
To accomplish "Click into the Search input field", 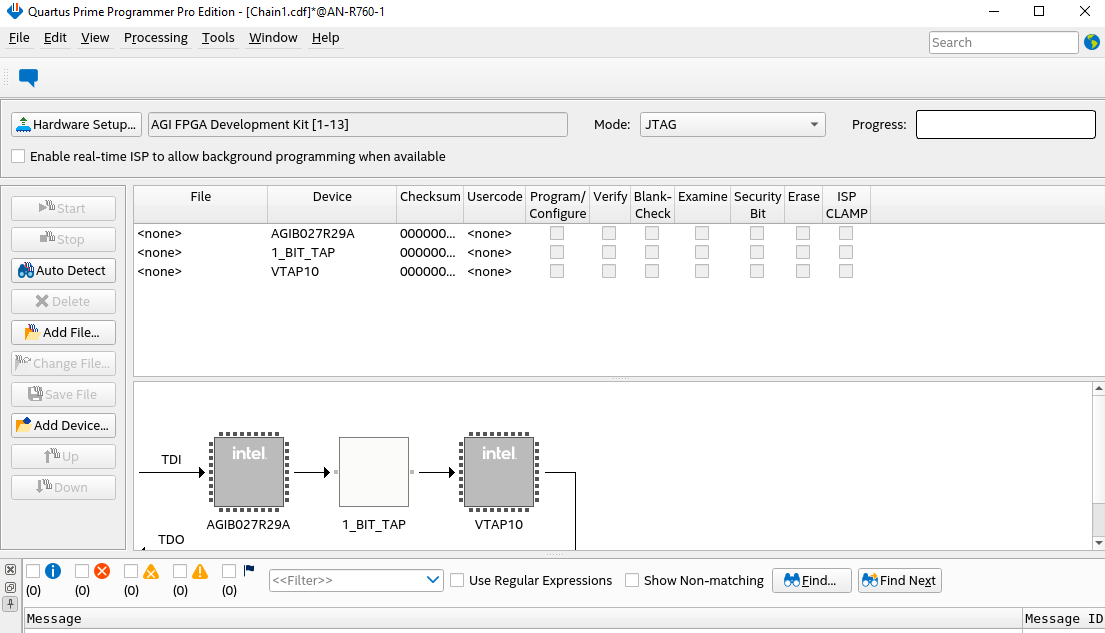I will click(x=1003, y=42).
